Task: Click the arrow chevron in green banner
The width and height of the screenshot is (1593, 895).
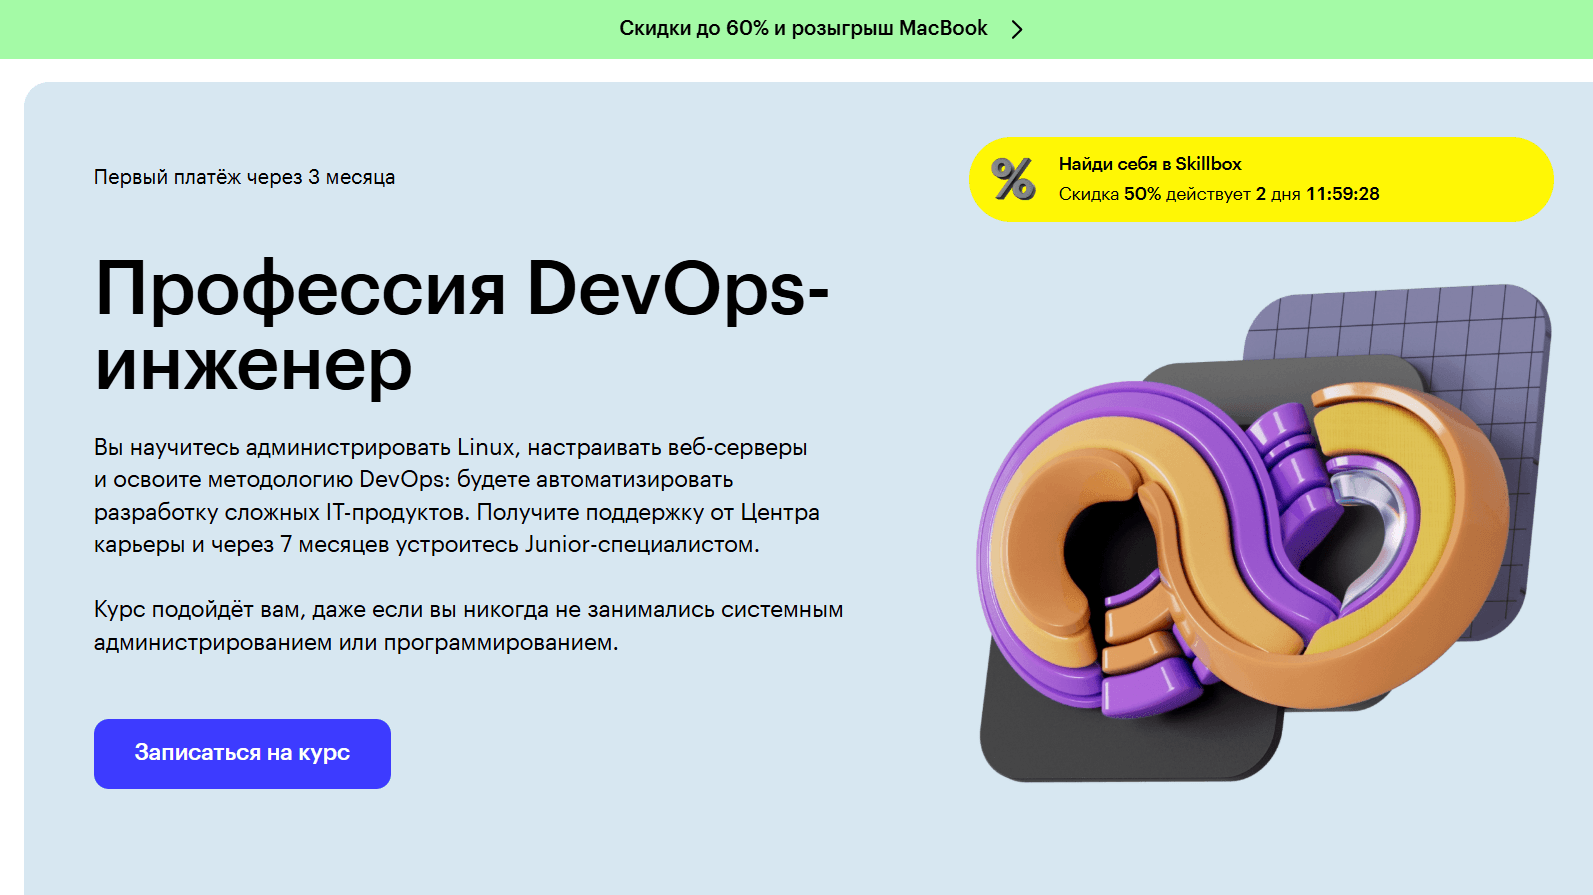Action: pos(1017,29)
